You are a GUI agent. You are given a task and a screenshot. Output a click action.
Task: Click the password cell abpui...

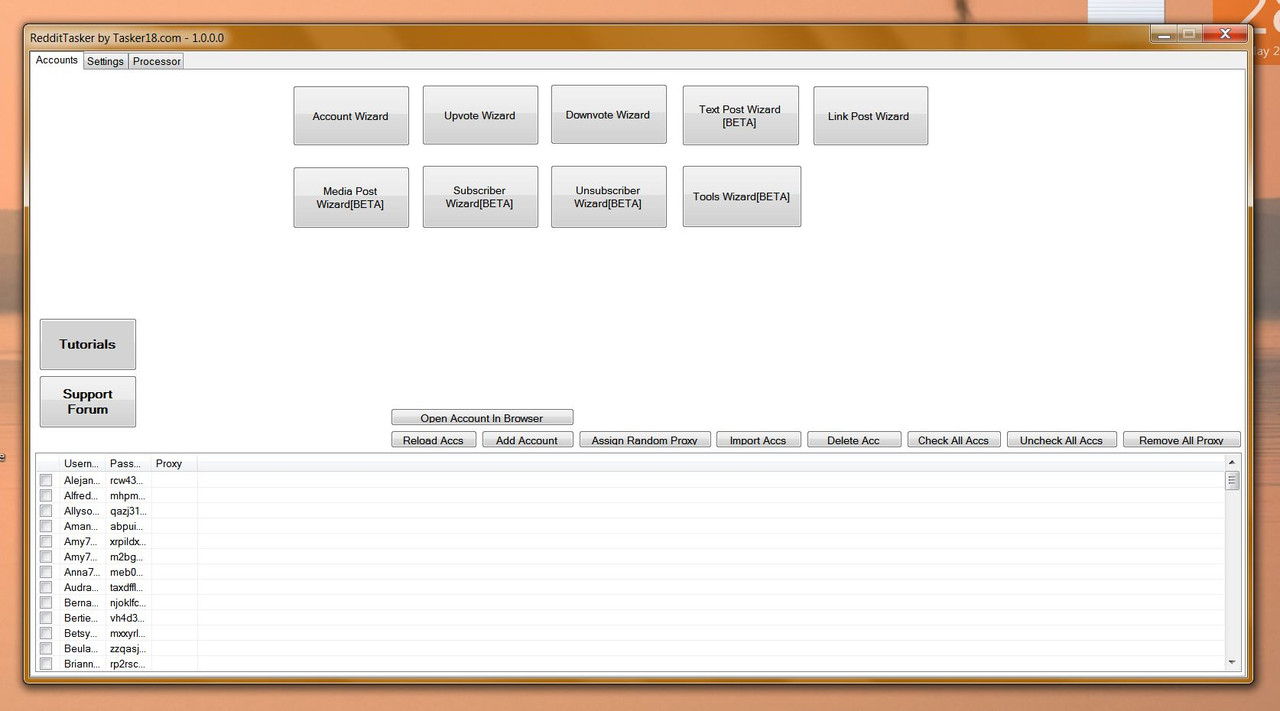[128, 526]
